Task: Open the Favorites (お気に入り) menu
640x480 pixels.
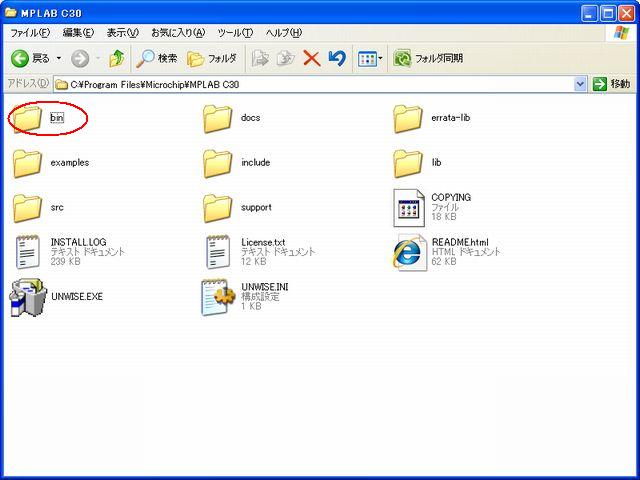Action: tap(178, 33)
